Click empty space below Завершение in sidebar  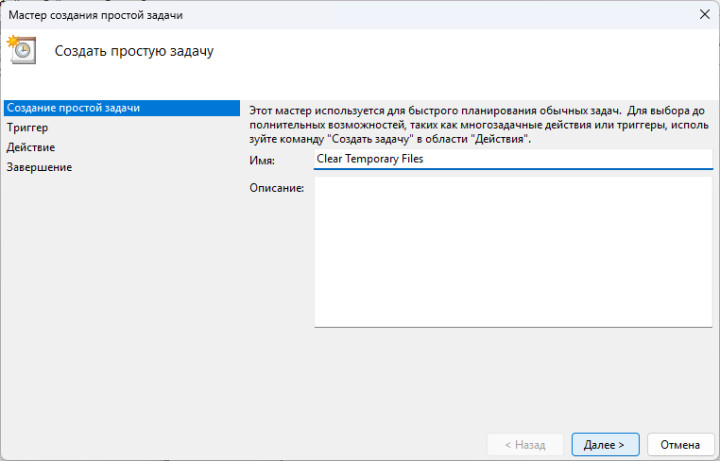[120, 300]
